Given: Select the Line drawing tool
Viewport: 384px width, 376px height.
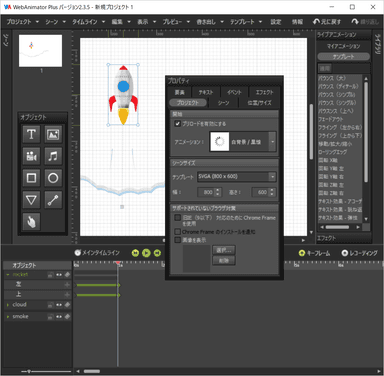Looking at the screenshot, I should [53, 200].
